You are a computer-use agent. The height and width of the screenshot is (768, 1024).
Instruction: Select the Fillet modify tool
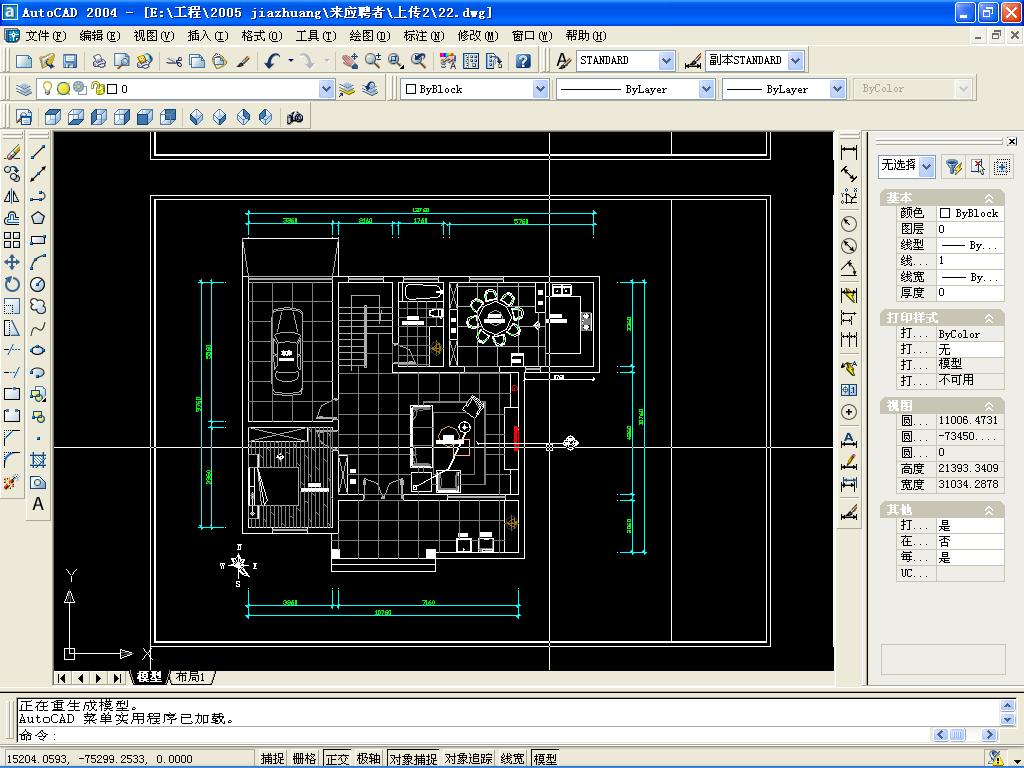(12, 460)
